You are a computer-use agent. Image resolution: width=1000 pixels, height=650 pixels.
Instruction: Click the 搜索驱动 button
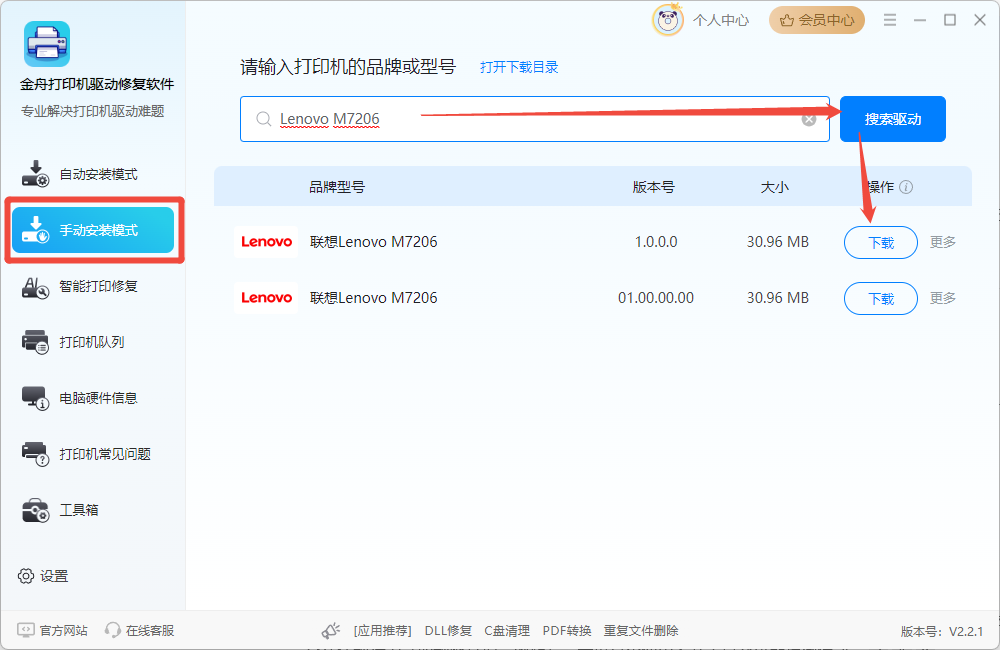tap(892, 119)
